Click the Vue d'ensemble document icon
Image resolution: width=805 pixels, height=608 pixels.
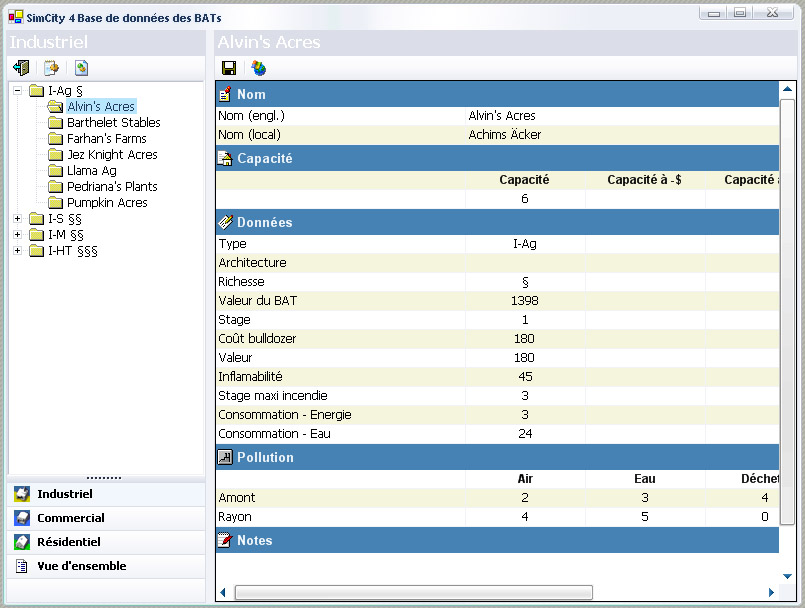click(x=22, y=566)
